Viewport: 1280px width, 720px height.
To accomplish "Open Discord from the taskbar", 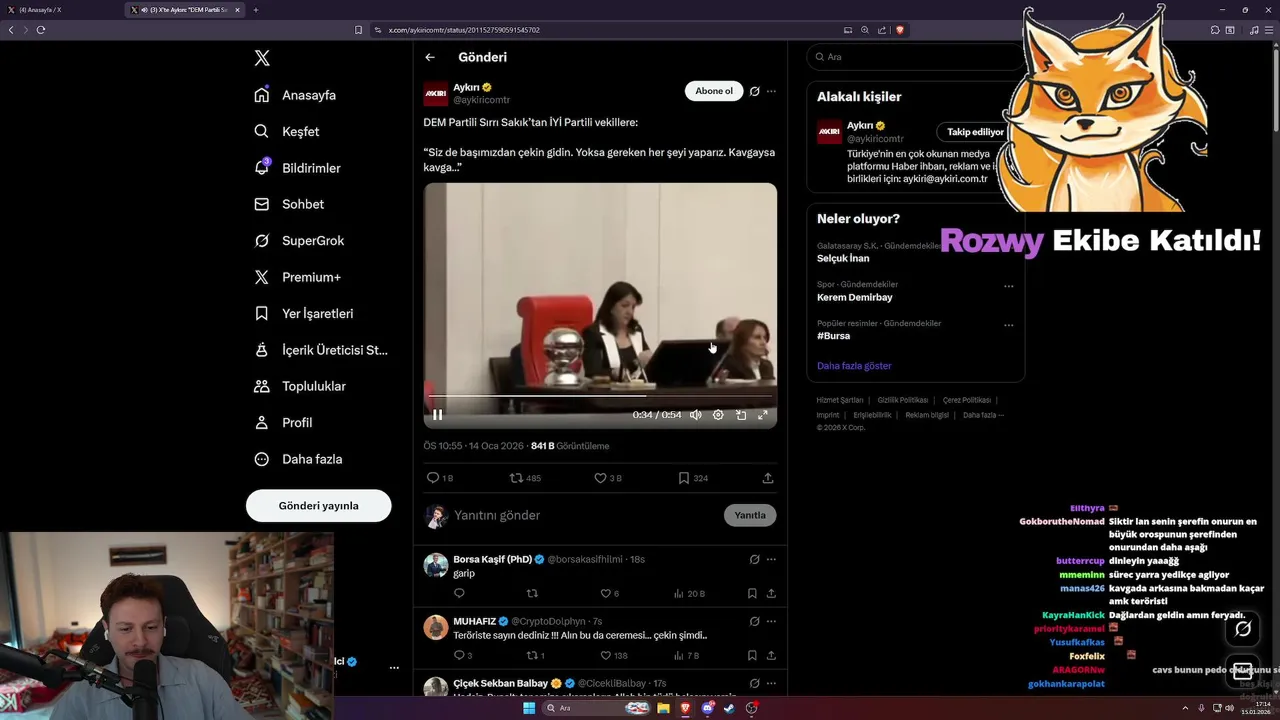I will coord(708,708).
